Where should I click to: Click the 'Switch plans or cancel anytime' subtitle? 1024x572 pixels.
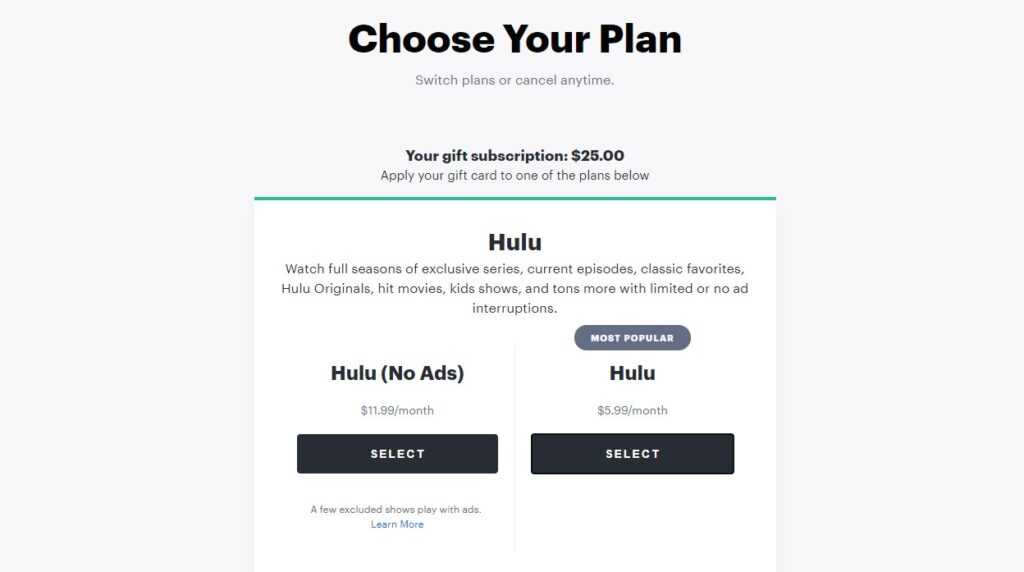[x=514, y=80]
